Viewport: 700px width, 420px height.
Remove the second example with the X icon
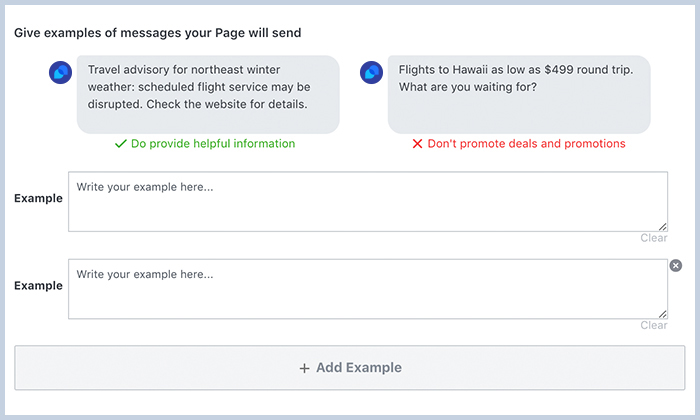click(x=676, y=266)
